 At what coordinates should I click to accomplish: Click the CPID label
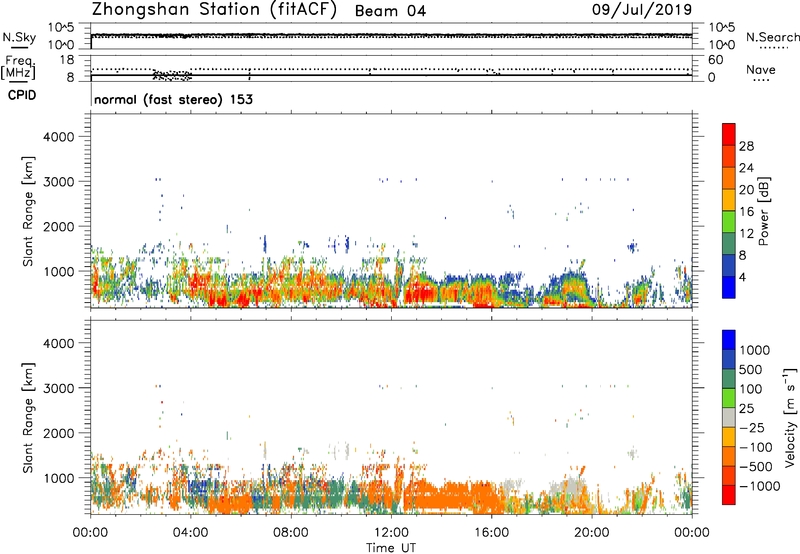pyautogui.click(x=22, y=95)
